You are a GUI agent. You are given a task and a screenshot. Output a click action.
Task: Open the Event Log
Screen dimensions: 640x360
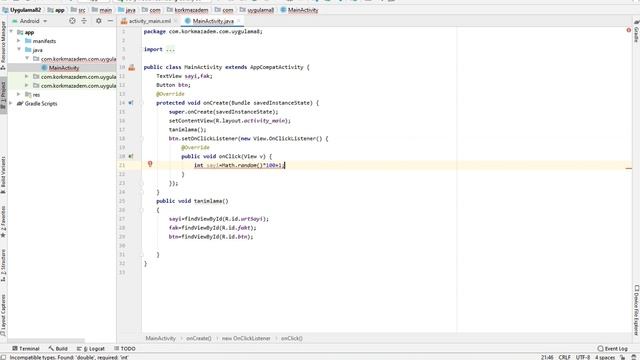point(612,349)
